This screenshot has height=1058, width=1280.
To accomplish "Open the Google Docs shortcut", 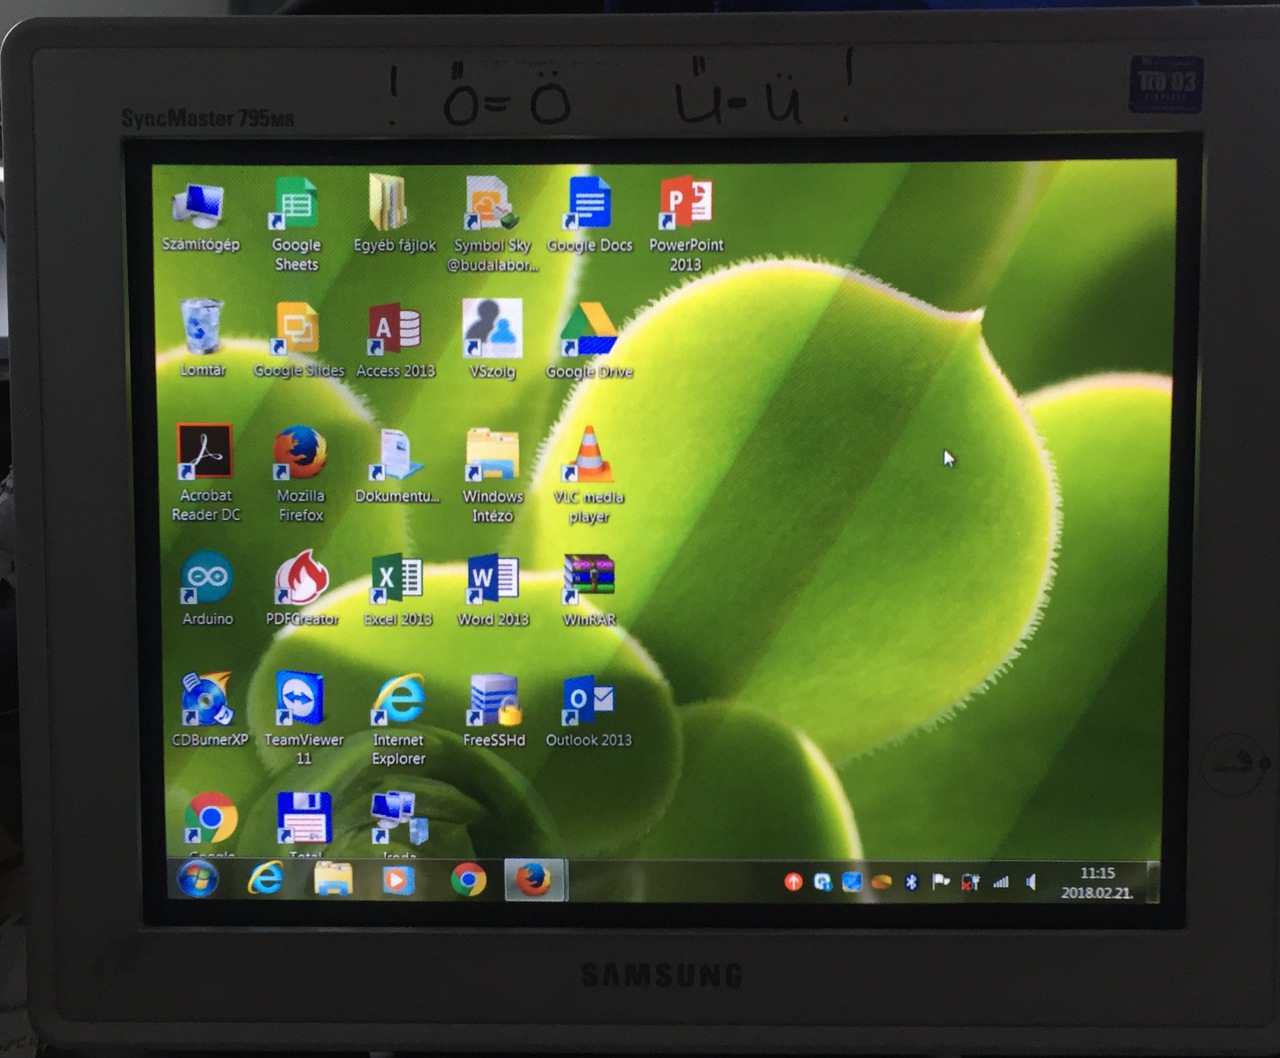I will (590, 216).
